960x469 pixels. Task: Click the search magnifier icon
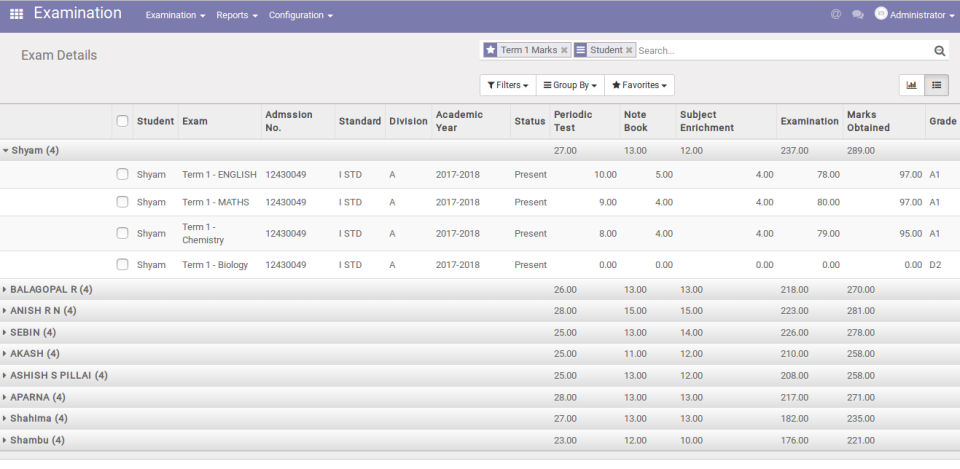pos(939,51)
